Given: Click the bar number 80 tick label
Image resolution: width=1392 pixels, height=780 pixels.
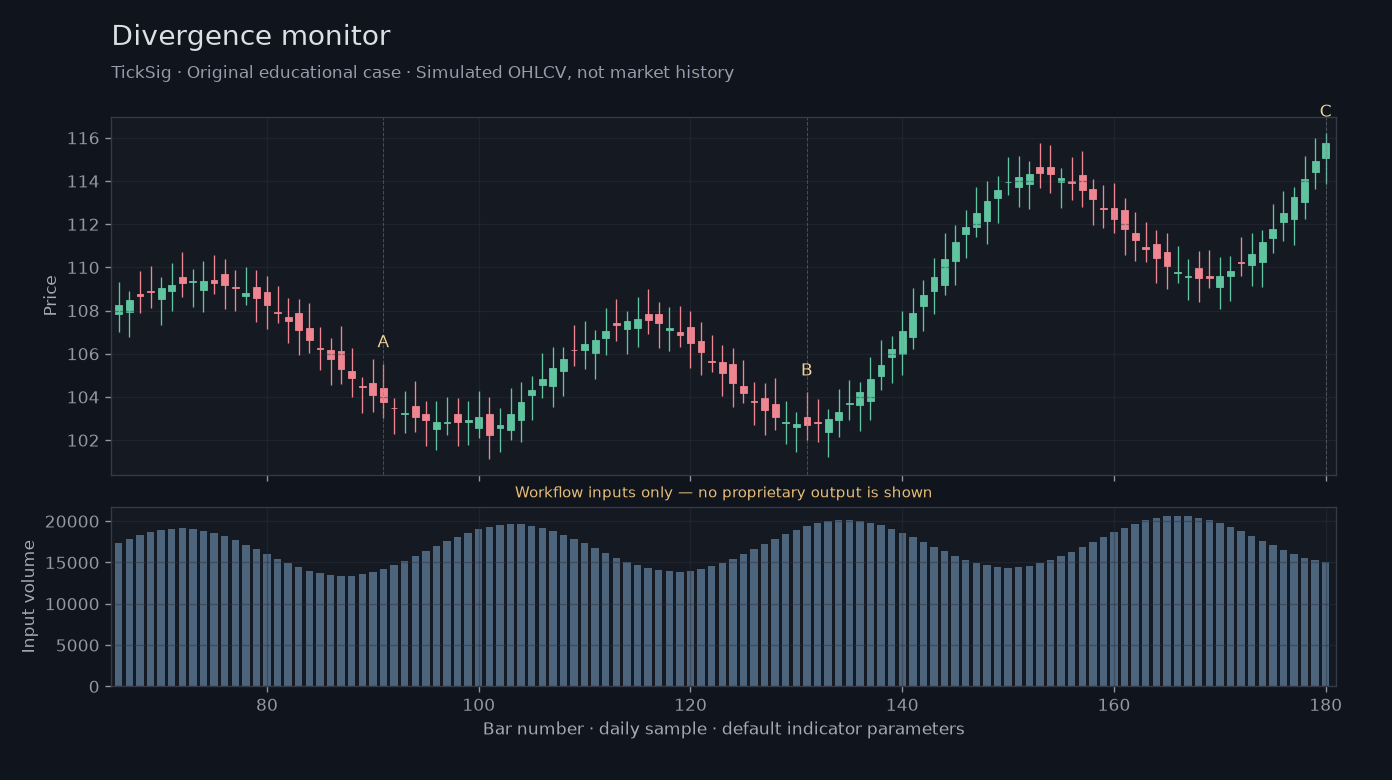Looking at the screenshot, I should point(267,703).
